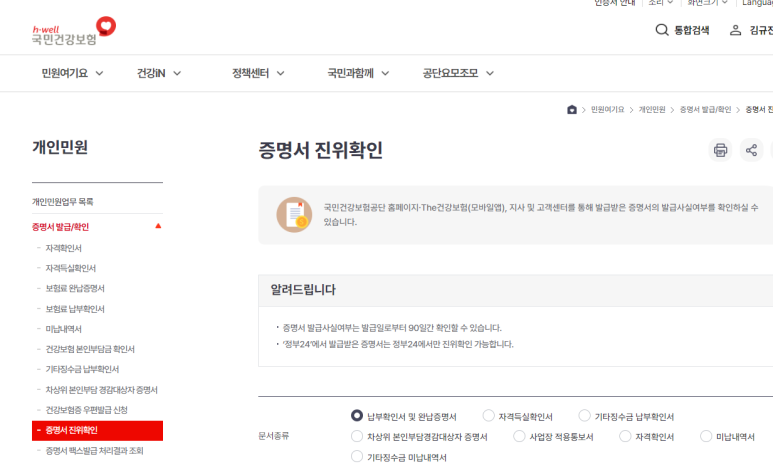
Task: Select 기타징수금 납부확인서 radio option
Action: click(x=584, y=416)
